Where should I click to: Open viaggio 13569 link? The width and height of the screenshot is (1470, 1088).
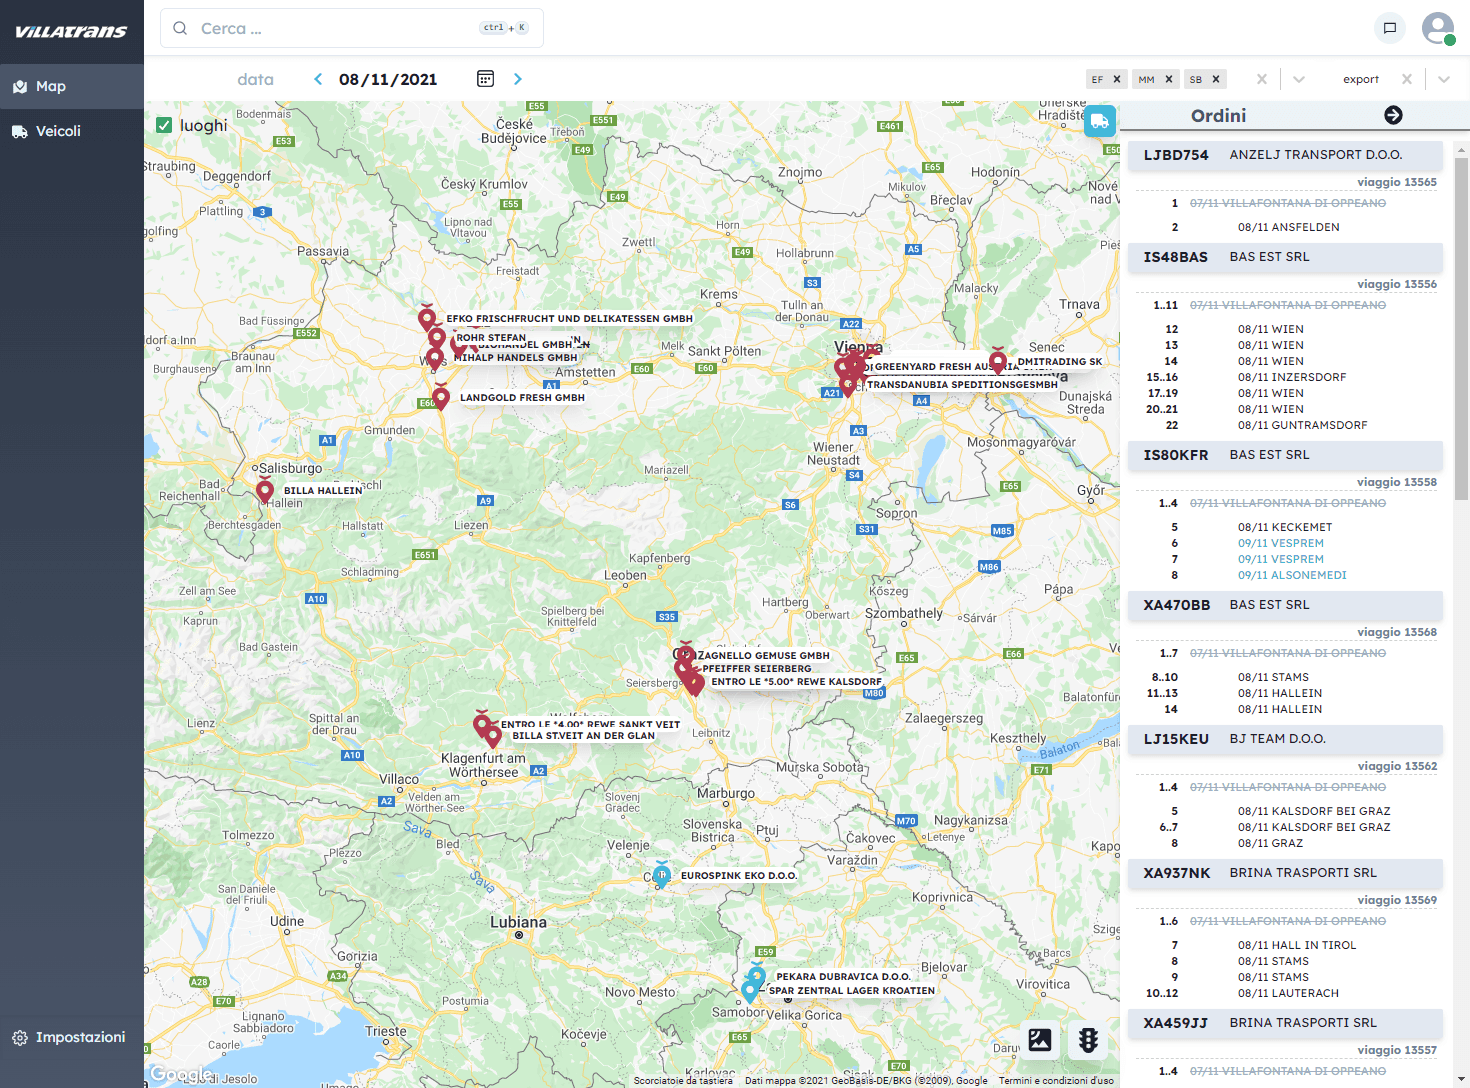click(x=1397, y=900)
